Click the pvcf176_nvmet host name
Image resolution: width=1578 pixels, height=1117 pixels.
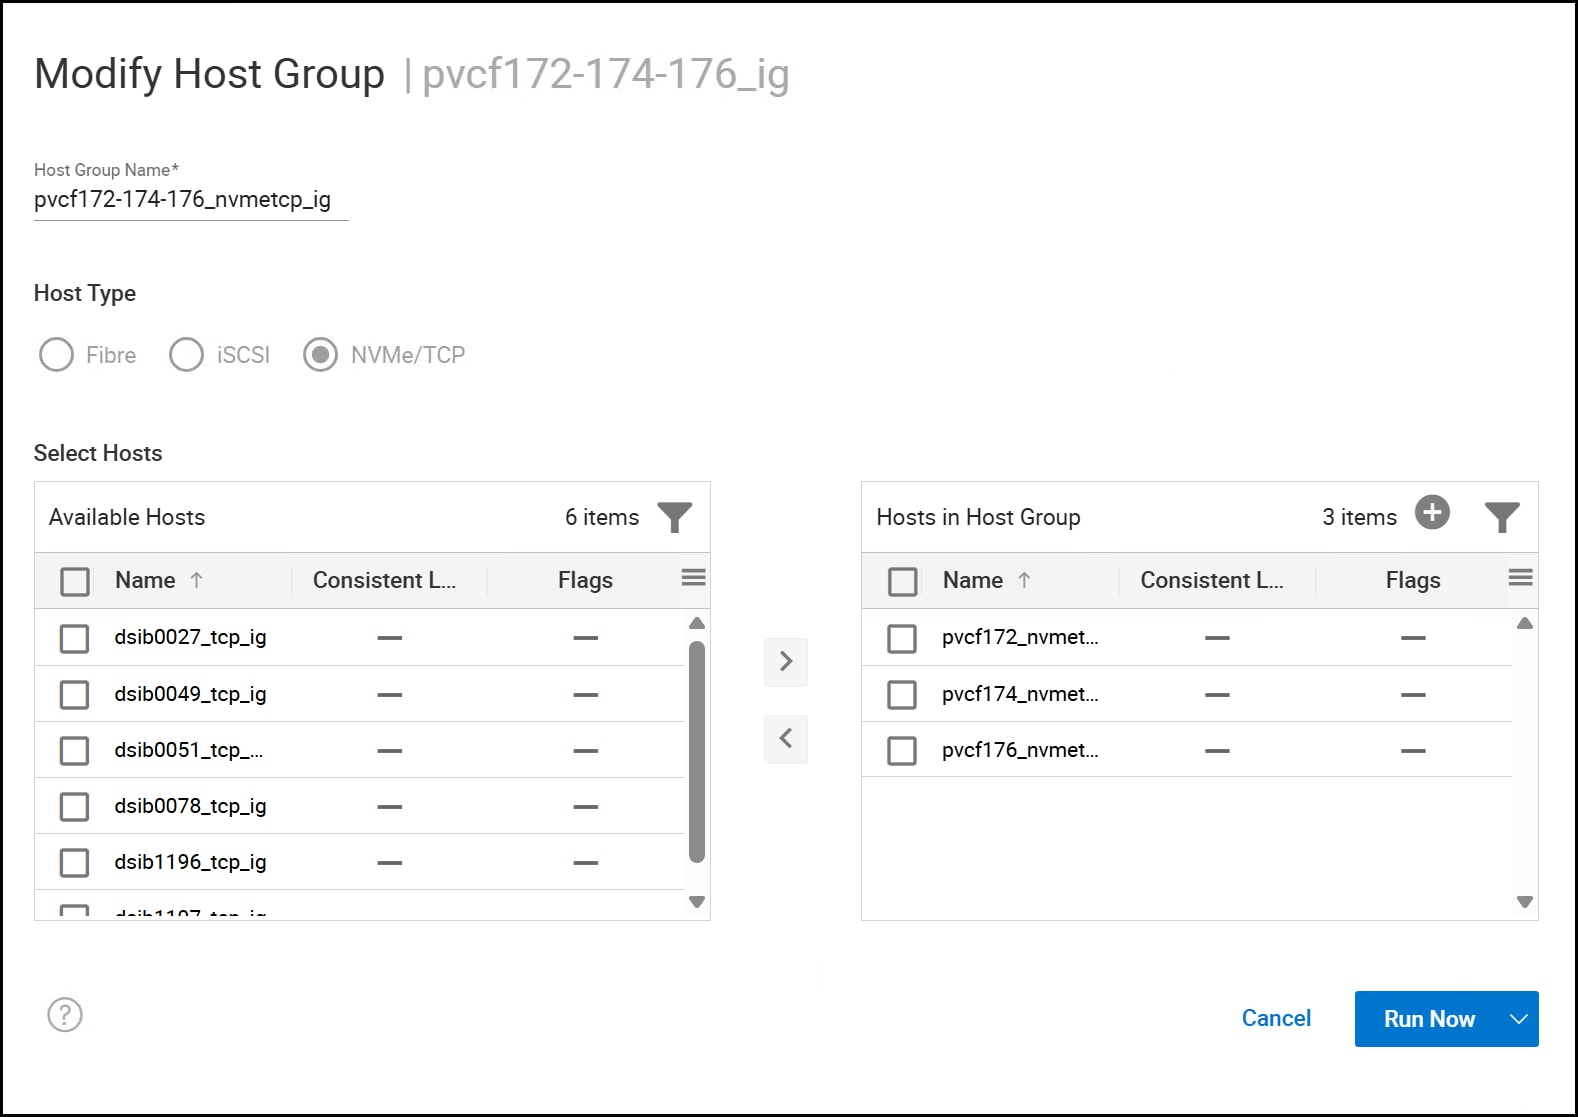pos(1020,750)
